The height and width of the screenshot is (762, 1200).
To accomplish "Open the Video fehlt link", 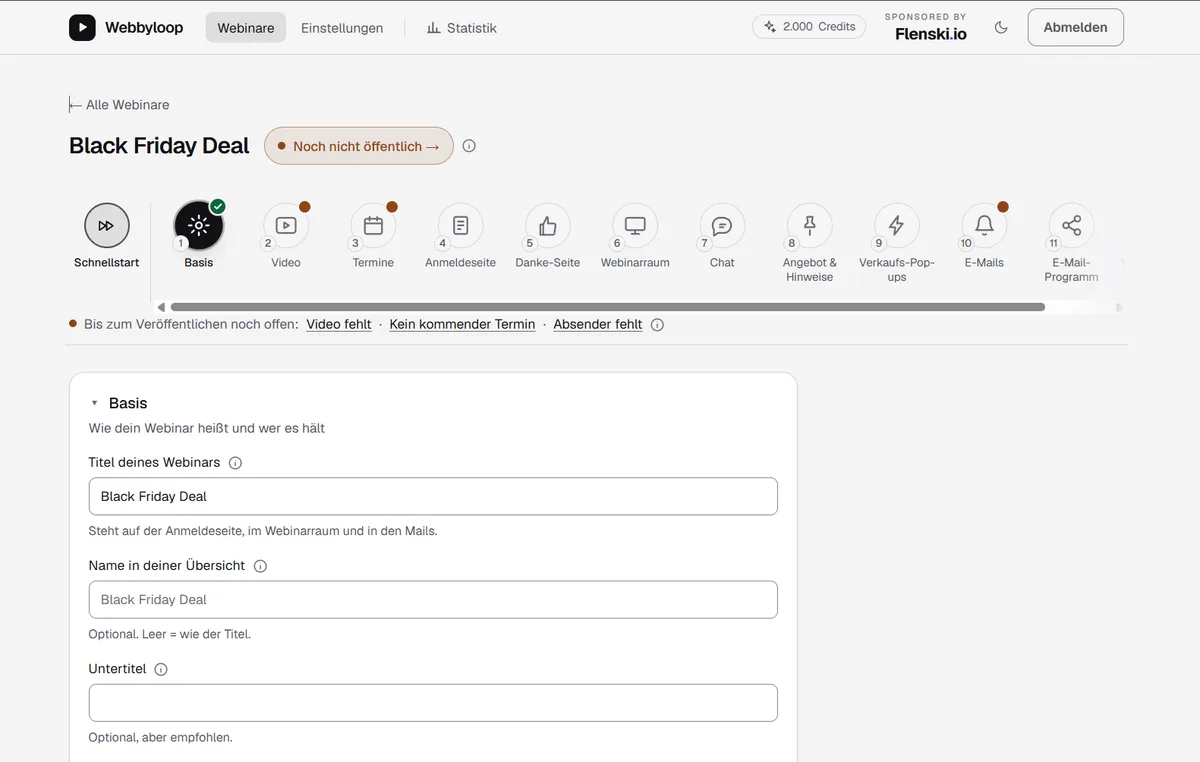I will (x=339, y=324).
